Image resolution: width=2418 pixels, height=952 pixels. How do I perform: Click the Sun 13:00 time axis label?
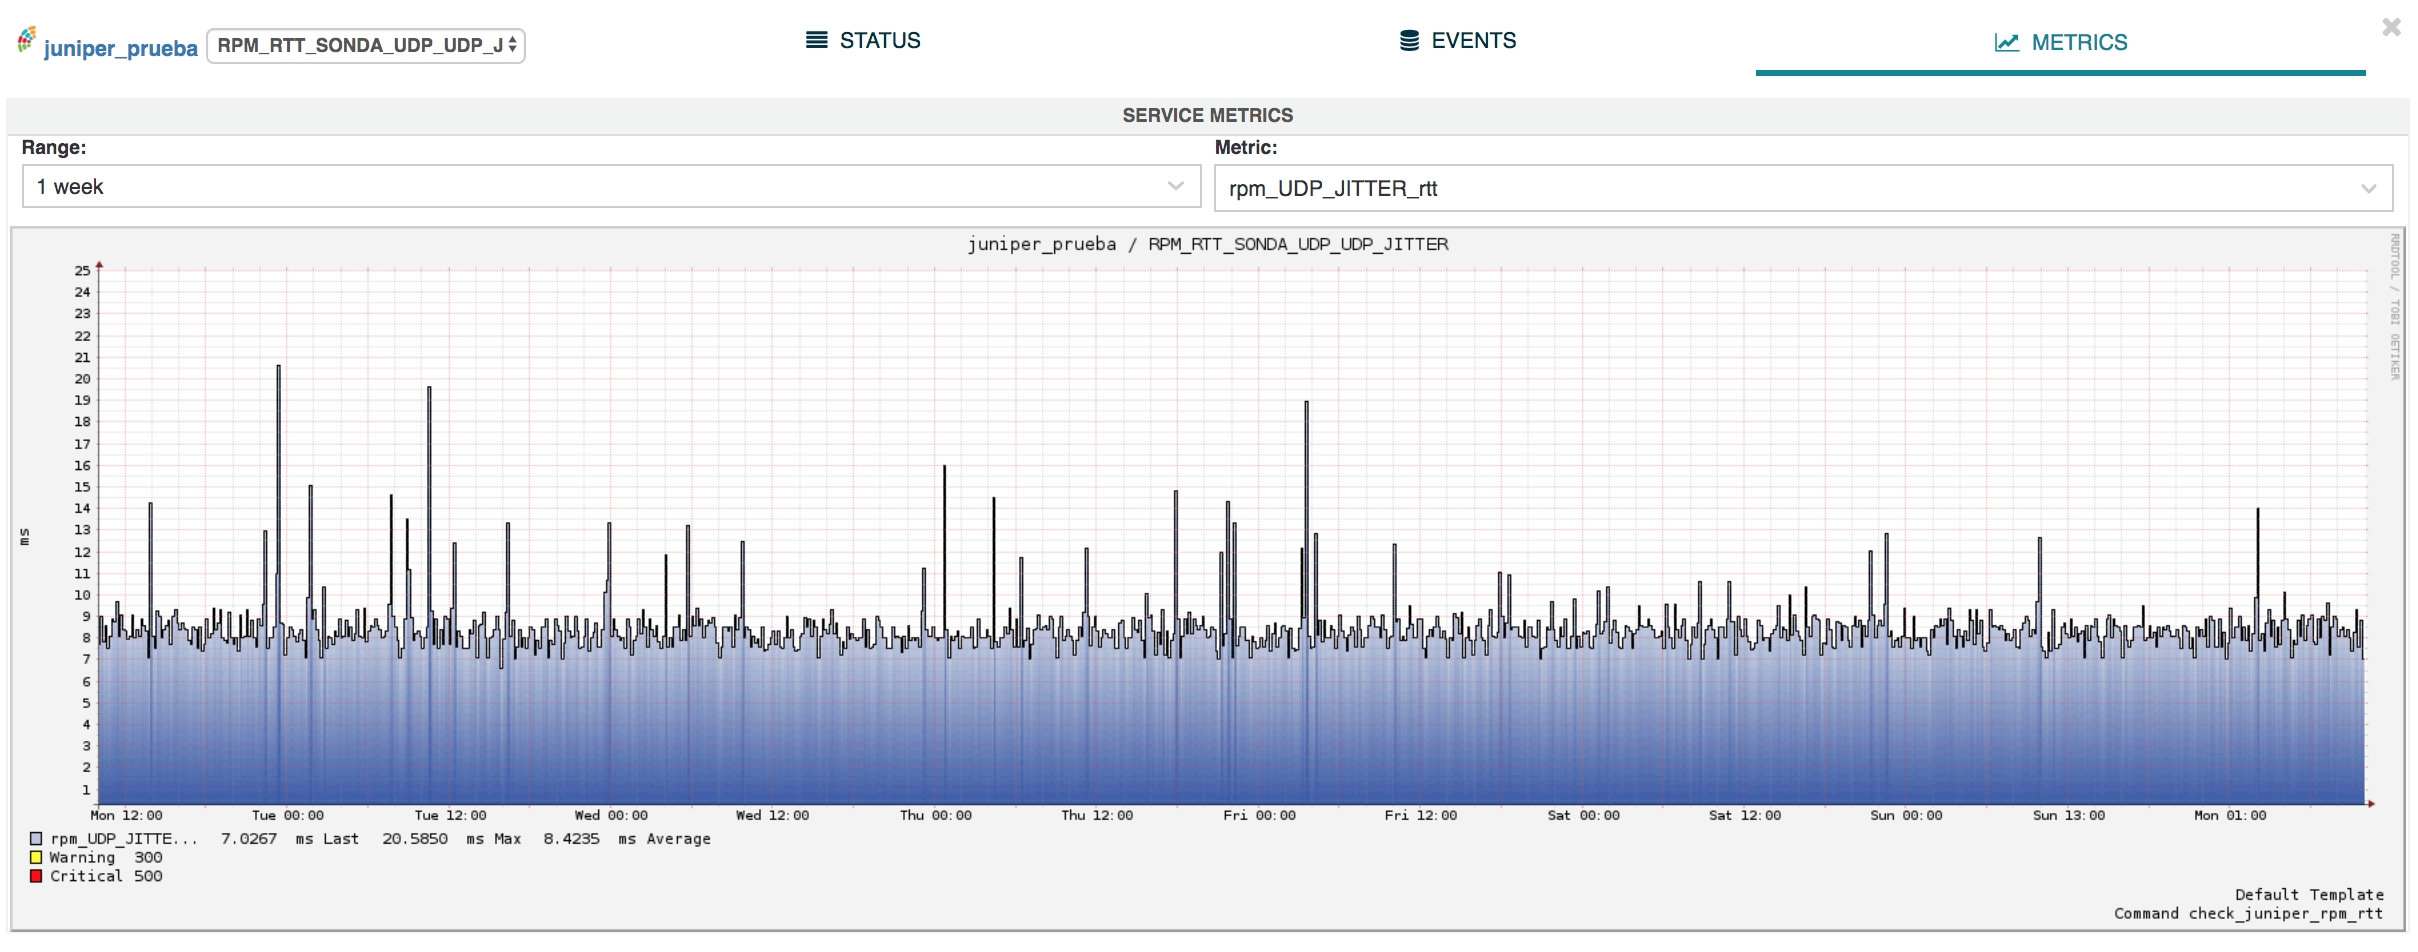point(2068,815)
